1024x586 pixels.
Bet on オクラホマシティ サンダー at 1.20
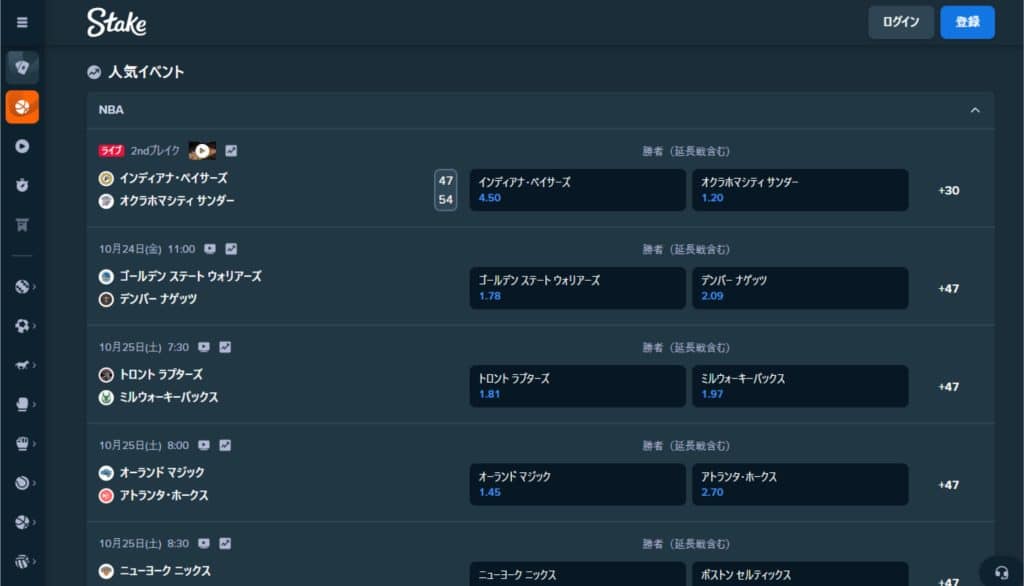click(799, 190)
